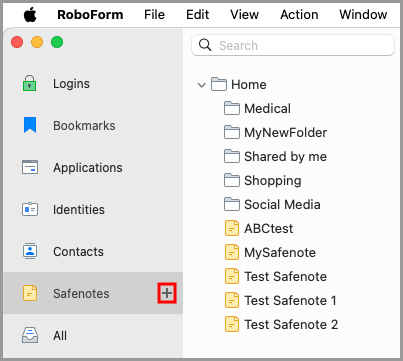Select Identities label in the sidebar
This screenshot has width=403, height=361.
(x=79, y=210)
